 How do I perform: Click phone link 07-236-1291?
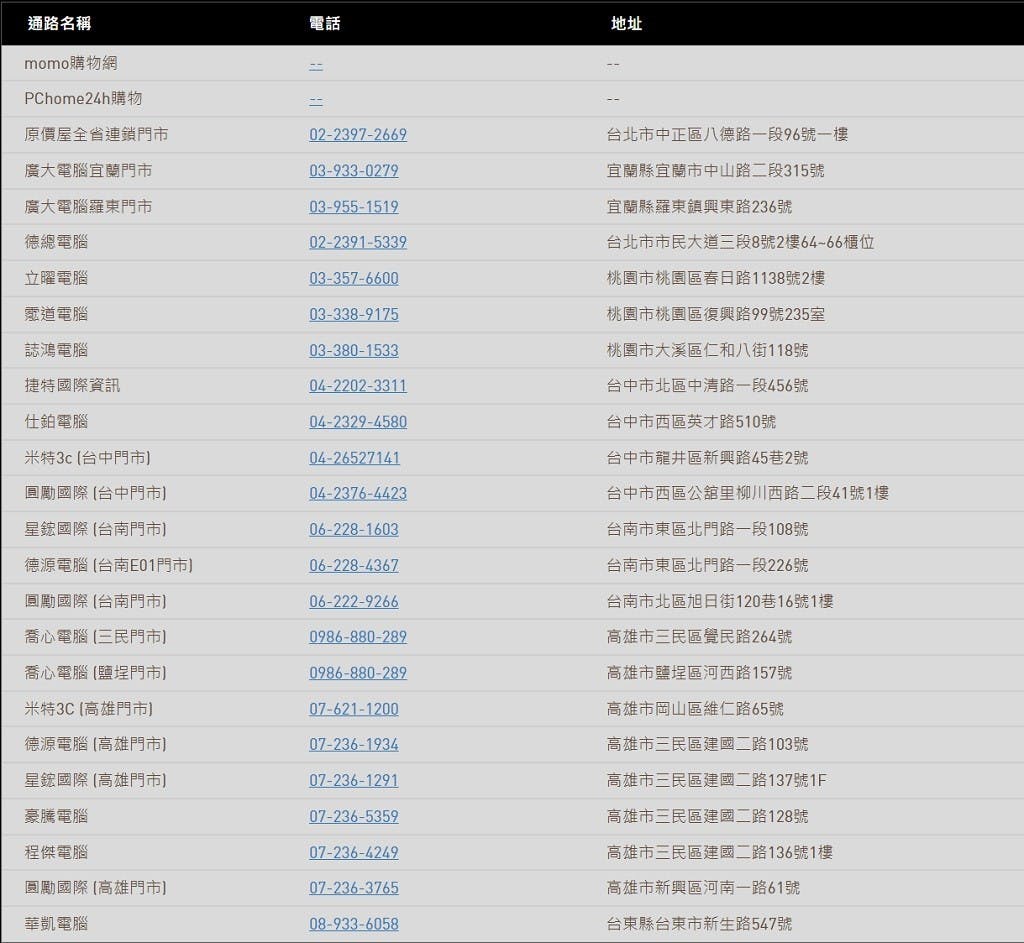coord(354,780)
